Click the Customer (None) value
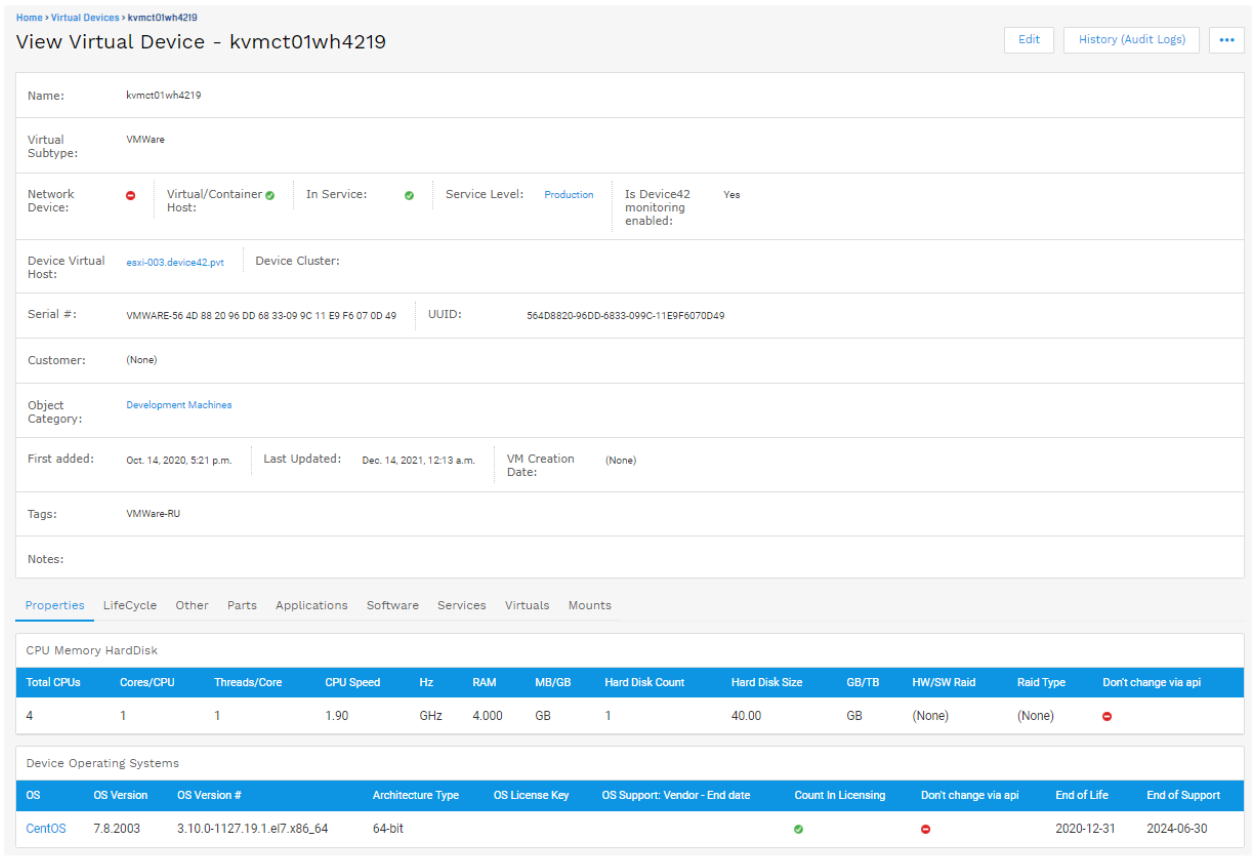Screen dimensions: 1253x860 (x=142, y=360)
